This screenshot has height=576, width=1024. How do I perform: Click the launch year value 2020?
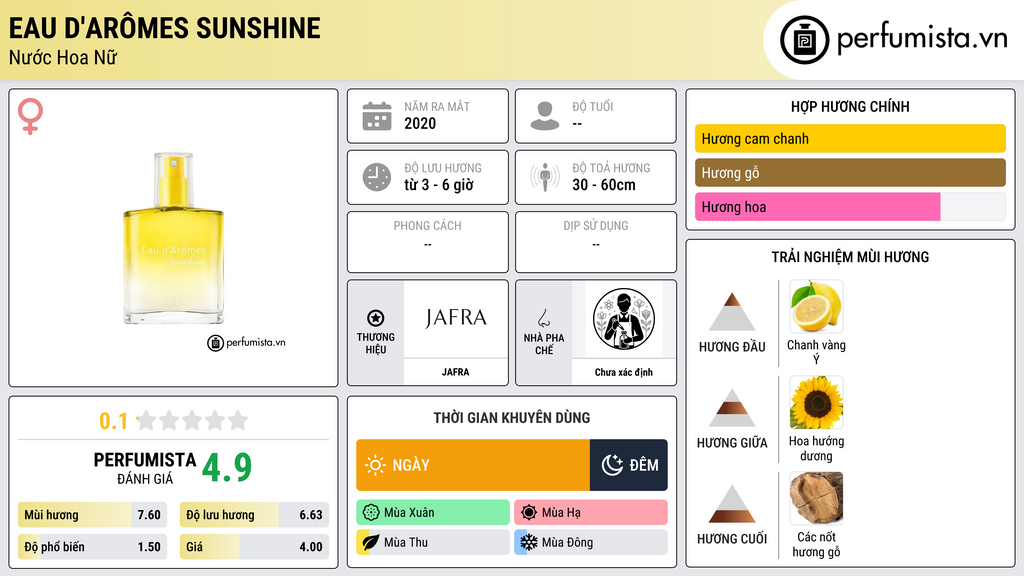[420, 123]
